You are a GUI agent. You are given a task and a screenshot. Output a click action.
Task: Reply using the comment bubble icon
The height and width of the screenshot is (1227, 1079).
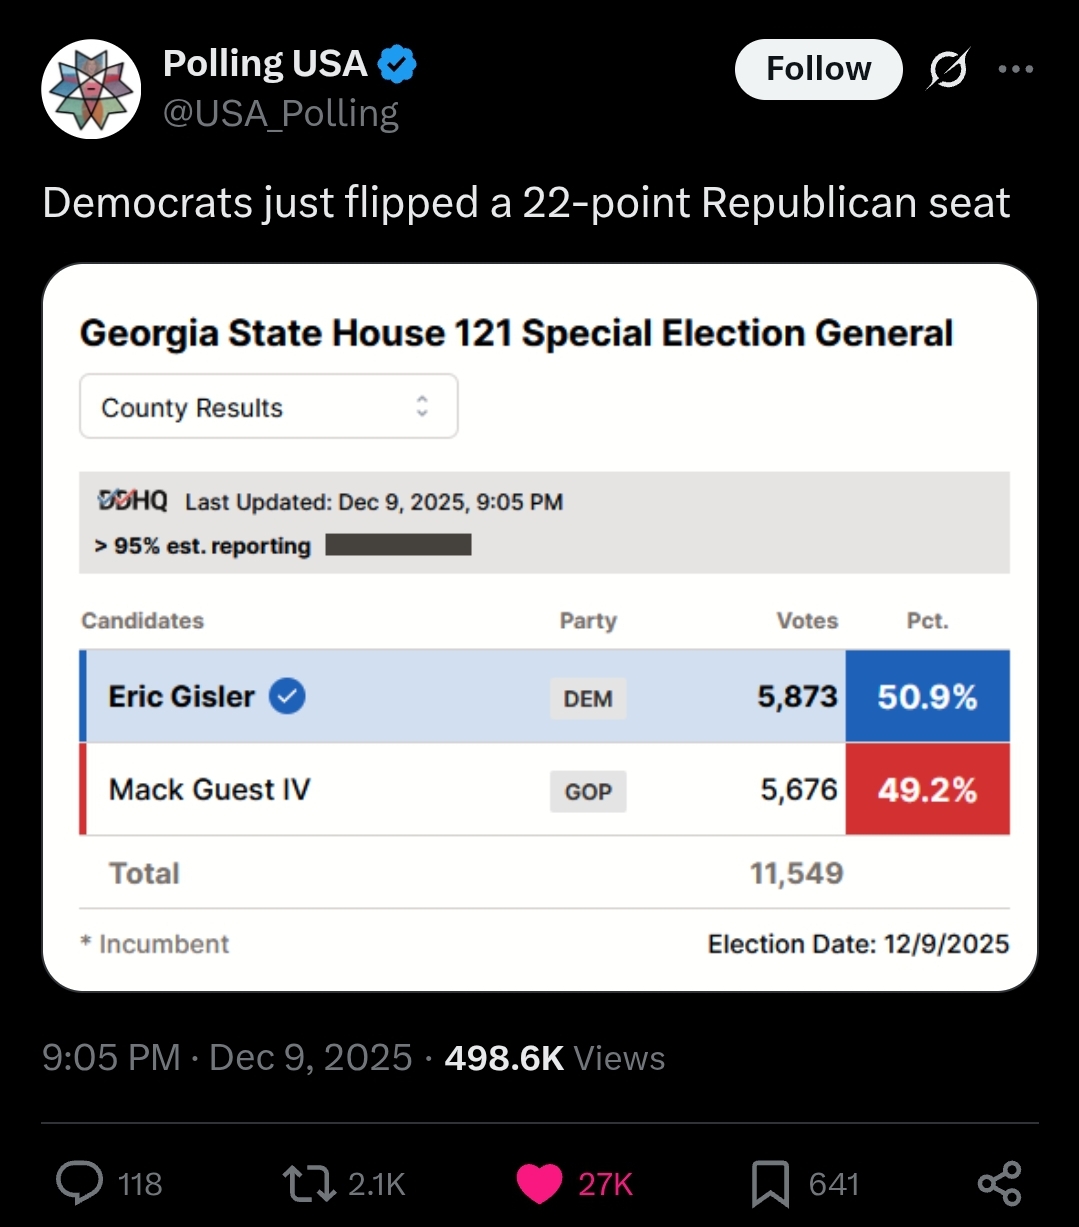pos(80,1184)
